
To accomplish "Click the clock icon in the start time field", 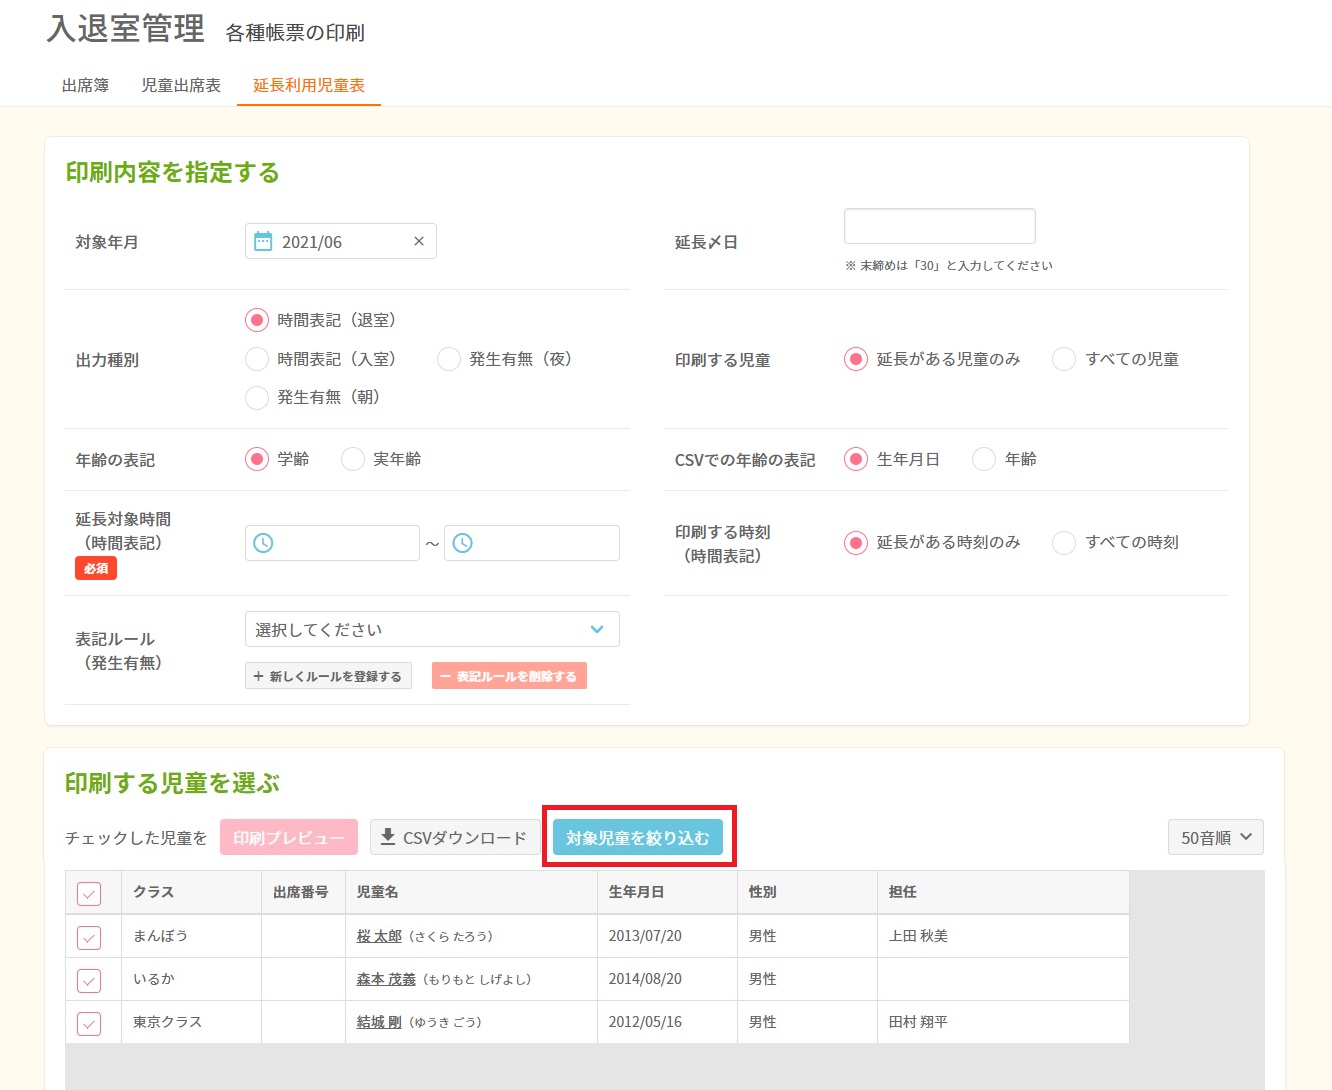I will (263, 543).
